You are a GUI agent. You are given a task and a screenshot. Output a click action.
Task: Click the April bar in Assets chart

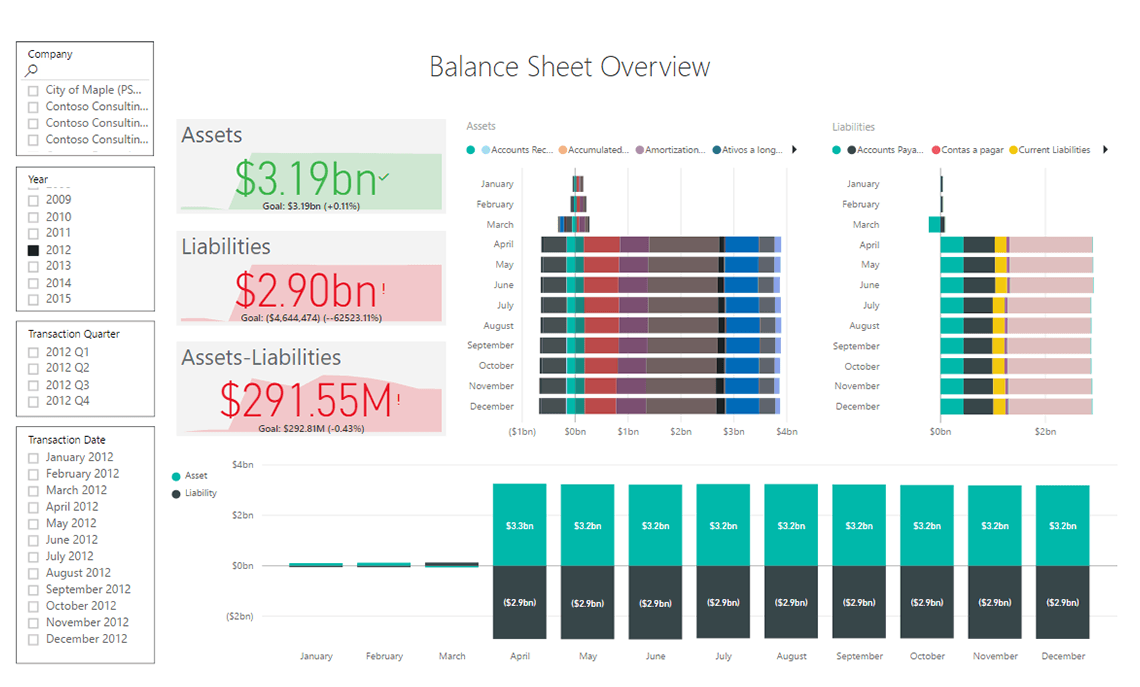[x=661, y=245]
